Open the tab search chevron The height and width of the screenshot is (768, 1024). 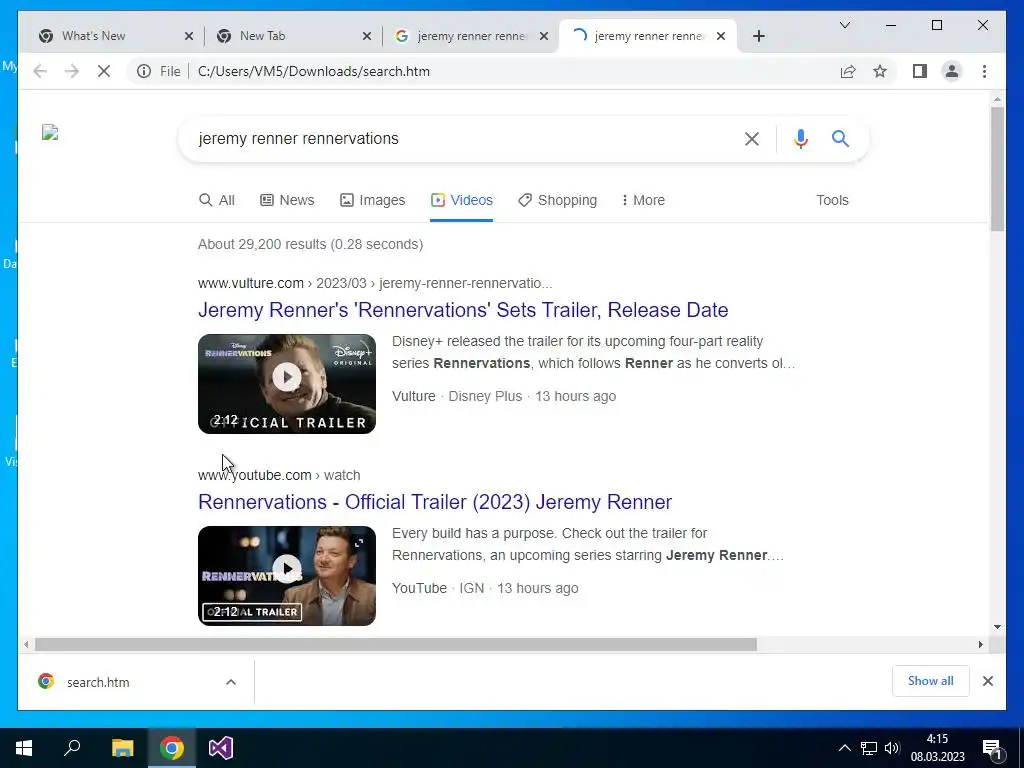tap(844, 25)
